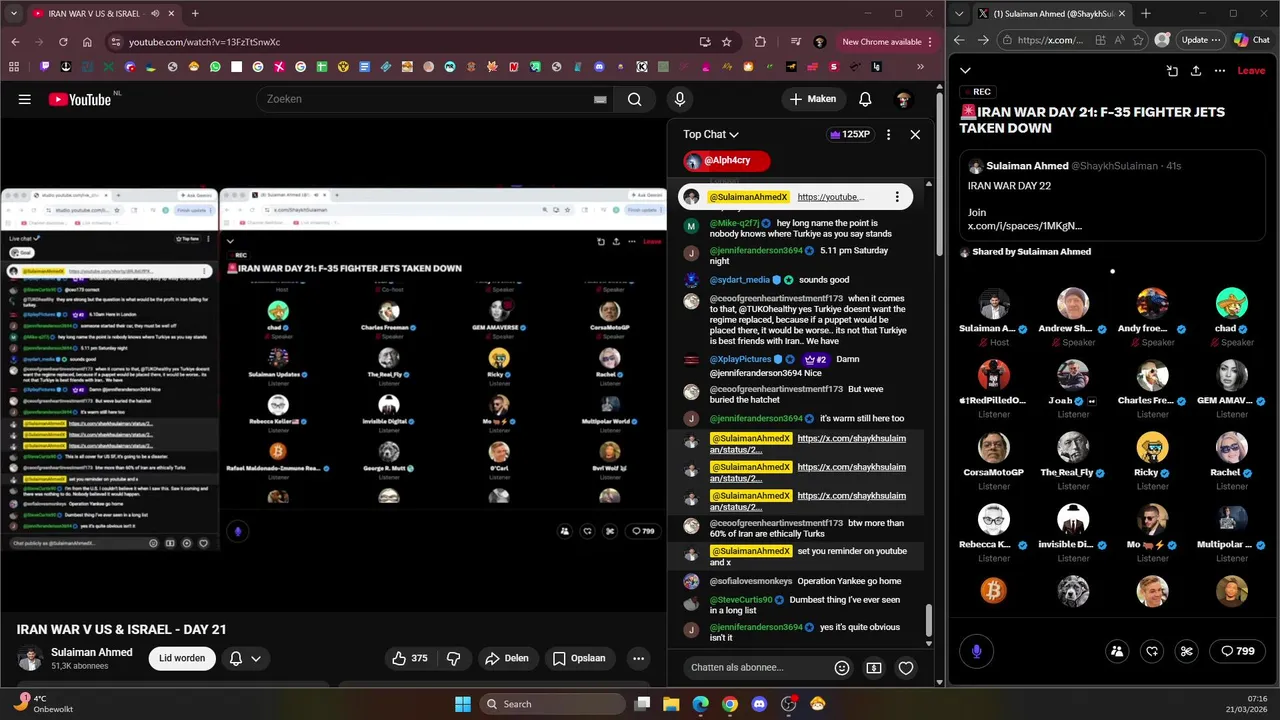Send a Super Chat via the dollar icon
This screenshot has width=1280, height=720.
pos(874,668)
